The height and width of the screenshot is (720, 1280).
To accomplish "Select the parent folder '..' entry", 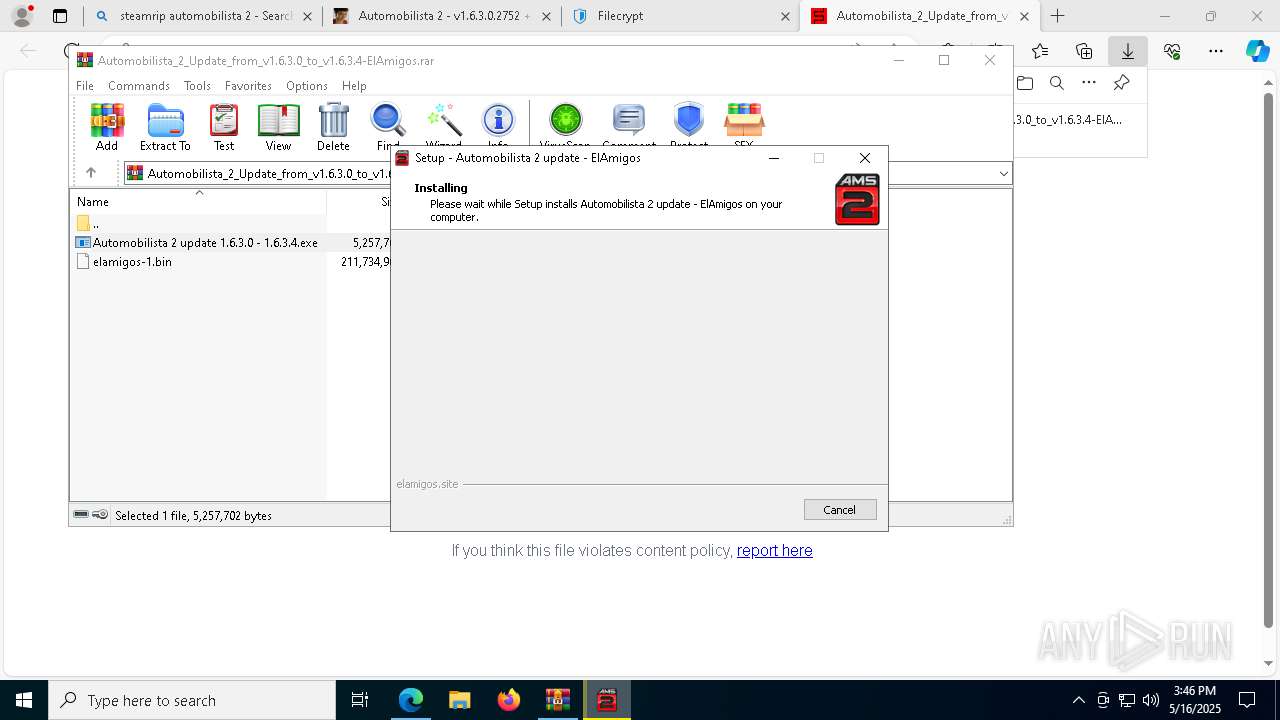I will pyautogui.click(x=88, y=223).
